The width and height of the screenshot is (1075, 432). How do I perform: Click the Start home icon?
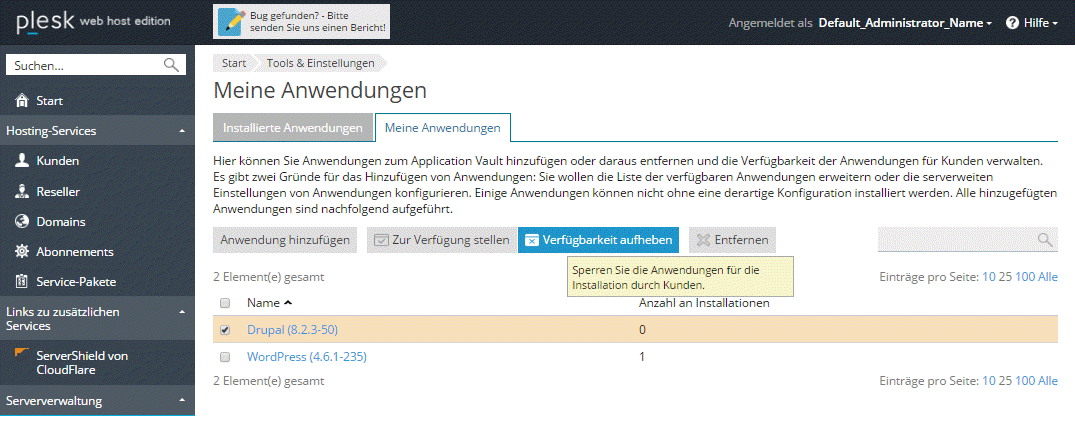coord(21,101)
